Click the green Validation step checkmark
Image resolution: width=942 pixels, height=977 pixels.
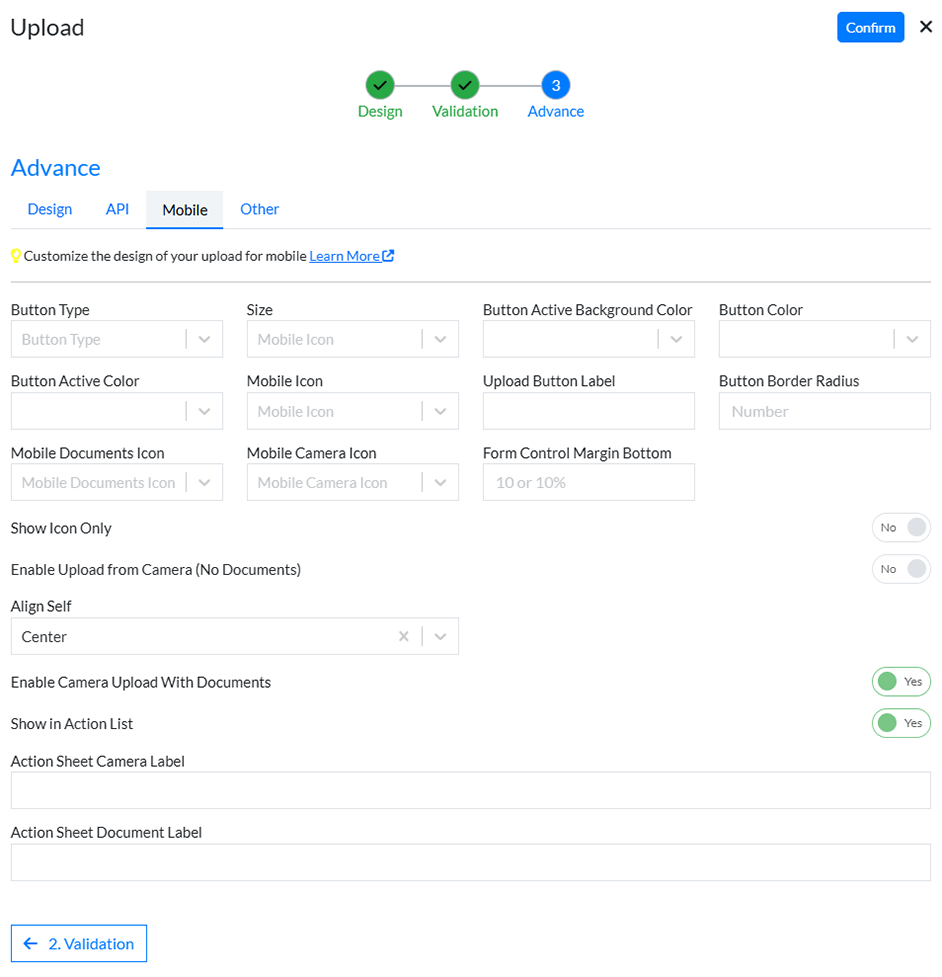pos(464,85)
